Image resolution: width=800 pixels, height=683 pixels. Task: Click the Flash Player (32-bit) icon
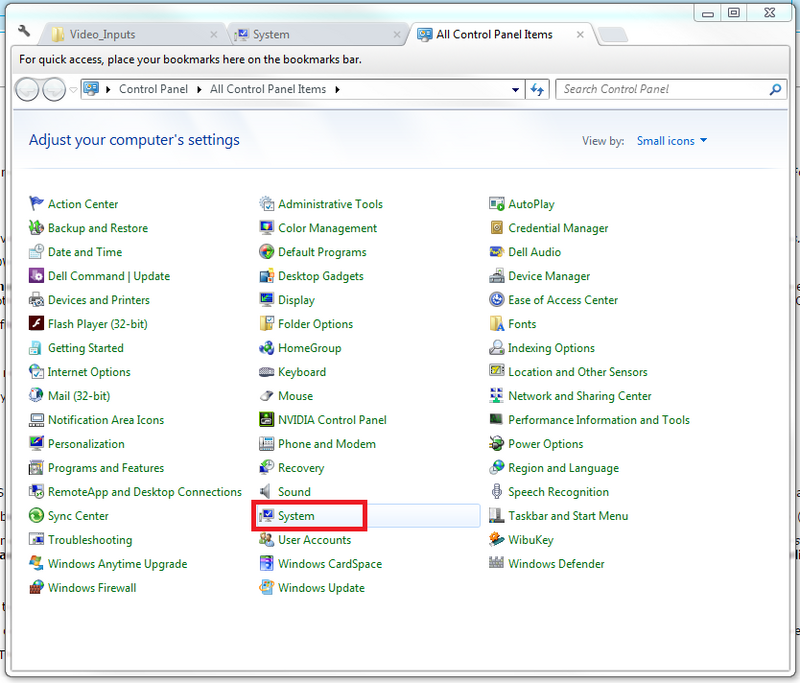tap(37, 324)
